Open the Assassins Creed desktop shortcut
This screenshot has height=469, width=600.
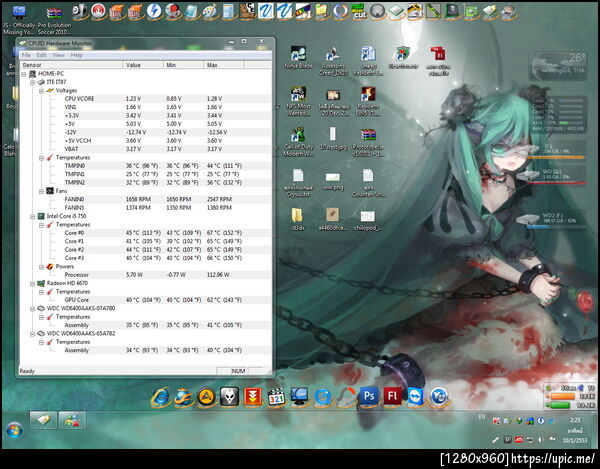(333, 60)
